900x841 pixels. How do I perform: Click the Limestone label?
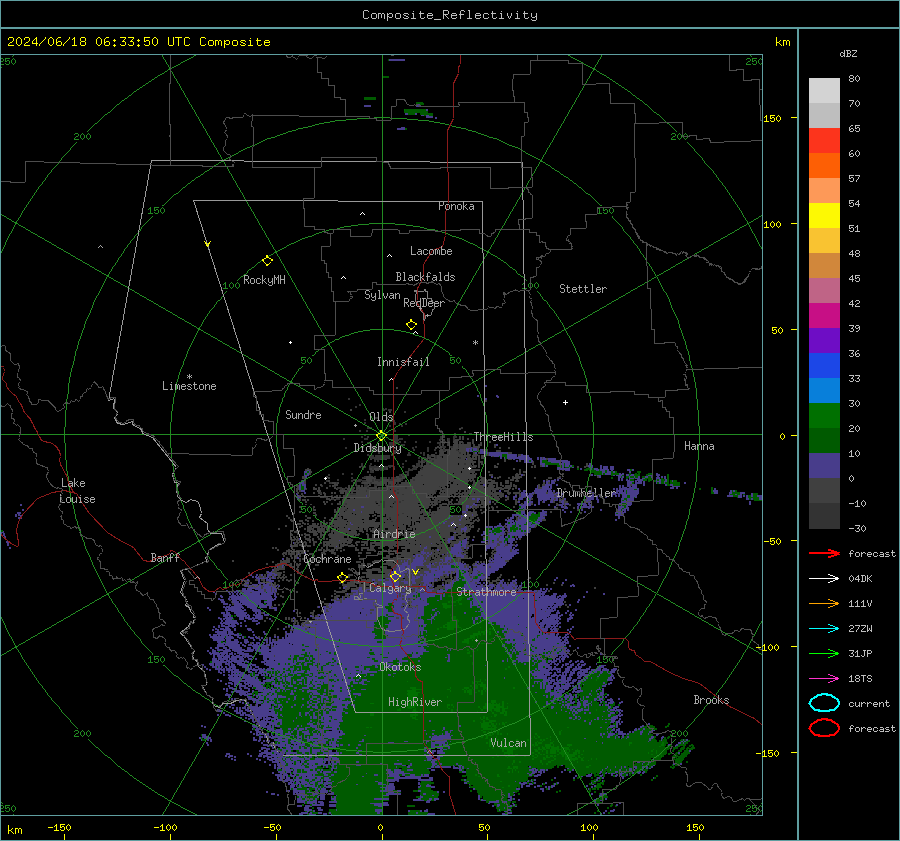pyautogui.click(x=189, y=386)
